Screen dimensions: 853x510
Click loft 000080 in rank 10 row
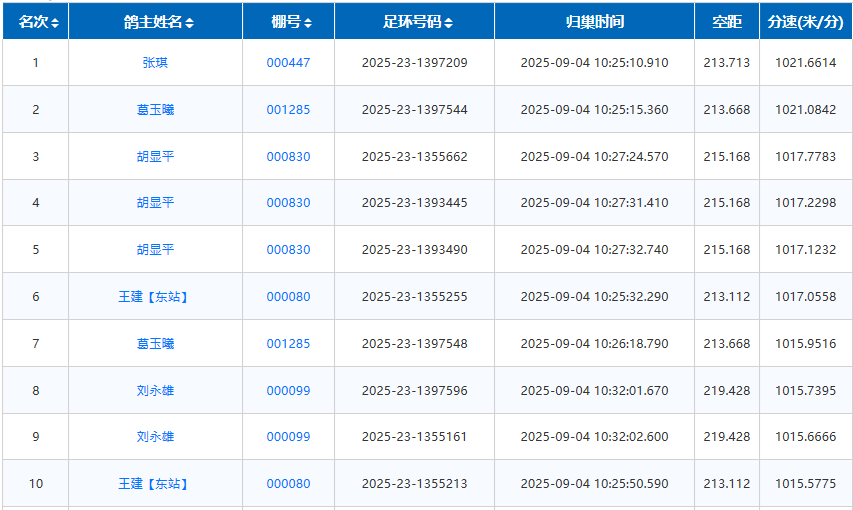coord(288,484)
